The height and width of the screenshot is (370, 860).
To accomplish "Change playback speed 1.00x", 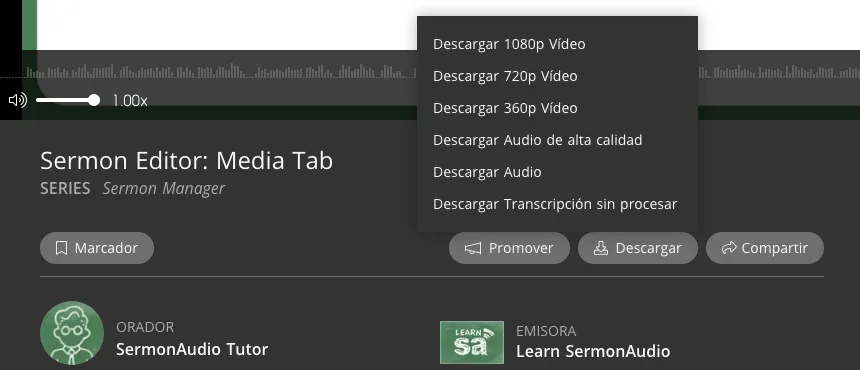I will coord(130,101).
